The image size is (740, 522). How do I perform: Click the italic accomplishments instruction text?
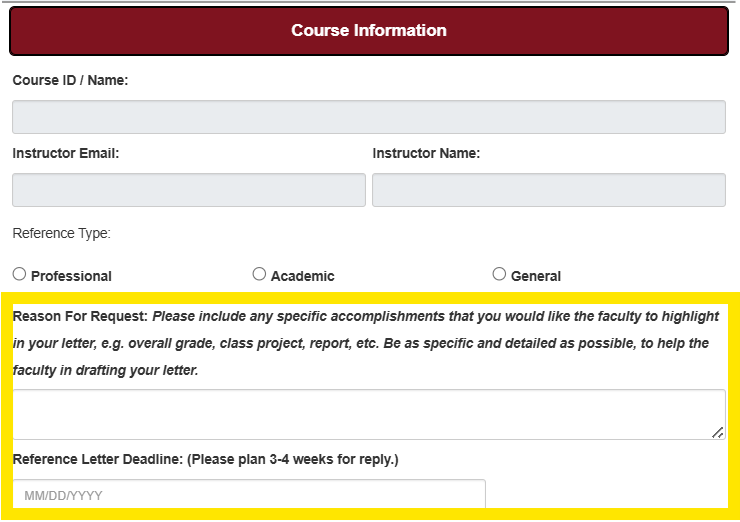[400, 343]
